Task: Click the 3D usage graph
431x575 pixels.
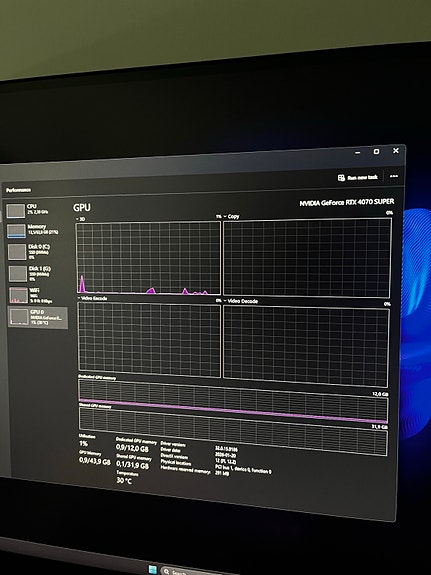Action: (148, 257)
